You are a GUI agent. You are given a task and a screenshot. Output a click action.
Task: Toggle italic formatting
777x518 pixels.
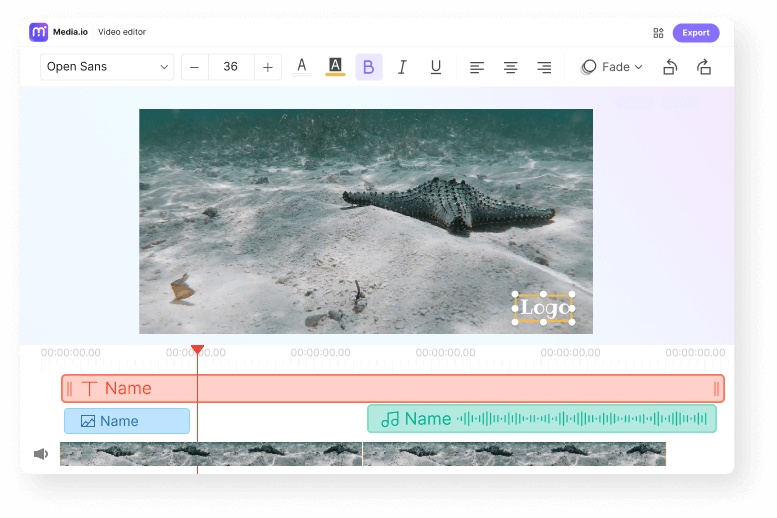click(x=402, y=67)
